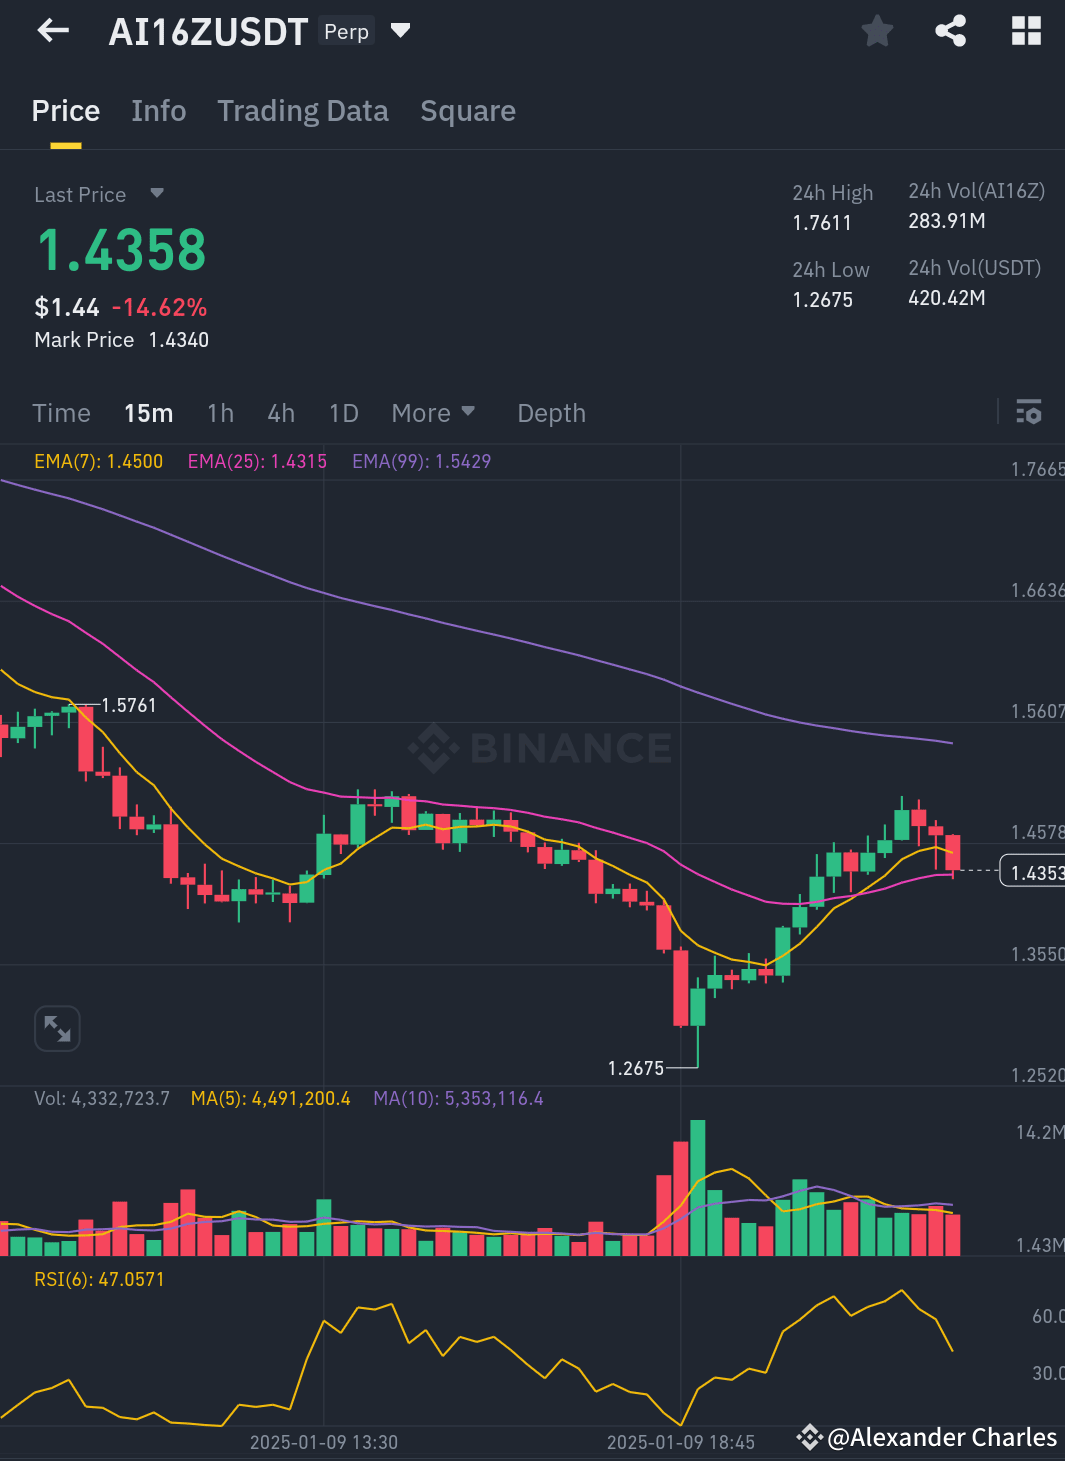Expand chart to fullscreen with arrows icon
This screenshot has height=1461, width=1065.
[x=57, y=1028]
